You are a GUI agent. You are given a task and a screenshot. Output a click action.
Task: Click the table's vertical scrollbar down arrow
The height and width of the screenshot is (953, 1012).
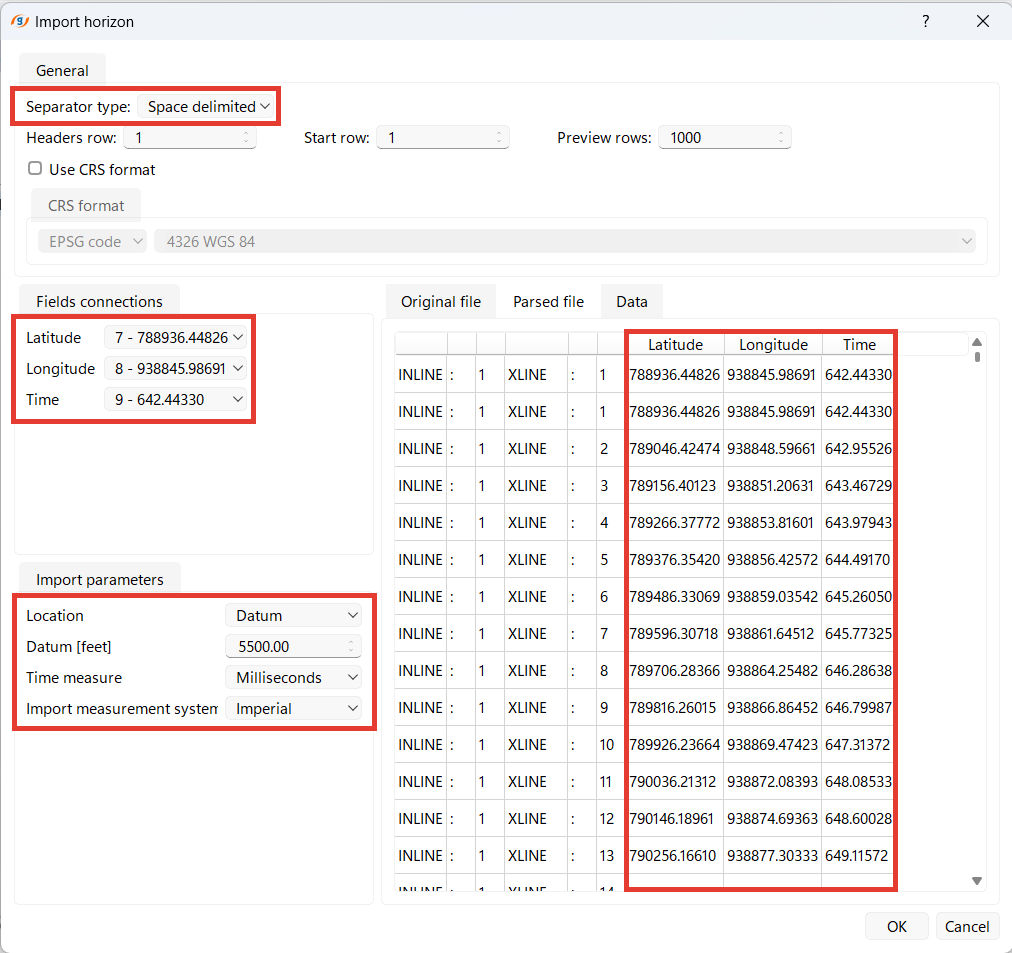pos(977,880)
